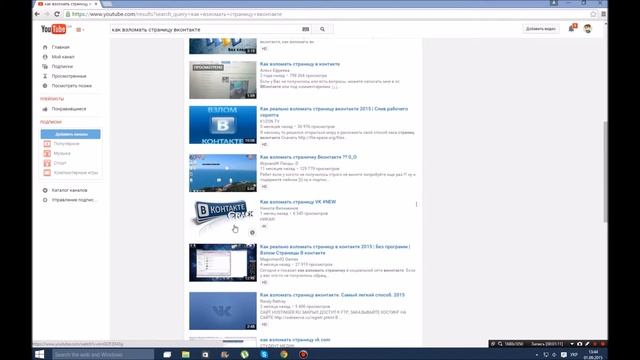
Task: Open Chrome from the taskbar
Action: click(284, 355)
